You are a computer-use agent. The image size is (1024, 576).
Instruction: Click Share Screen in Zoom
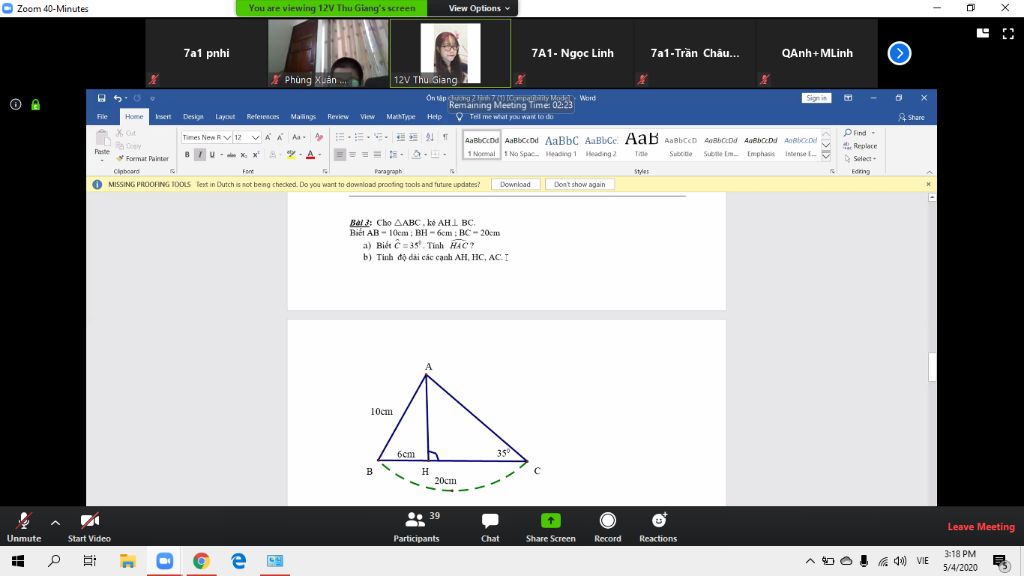[551, 527]
